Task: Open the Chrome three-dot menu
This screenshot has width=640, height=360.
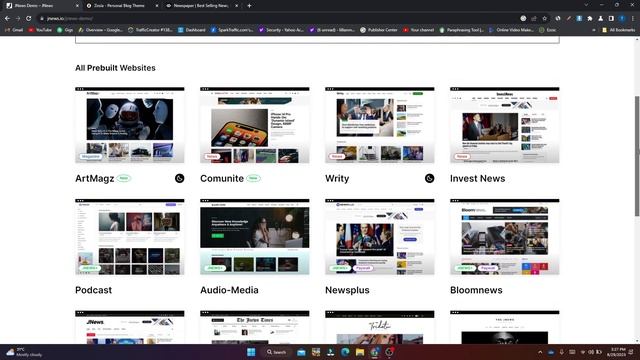Action: [x=633, y=18]
